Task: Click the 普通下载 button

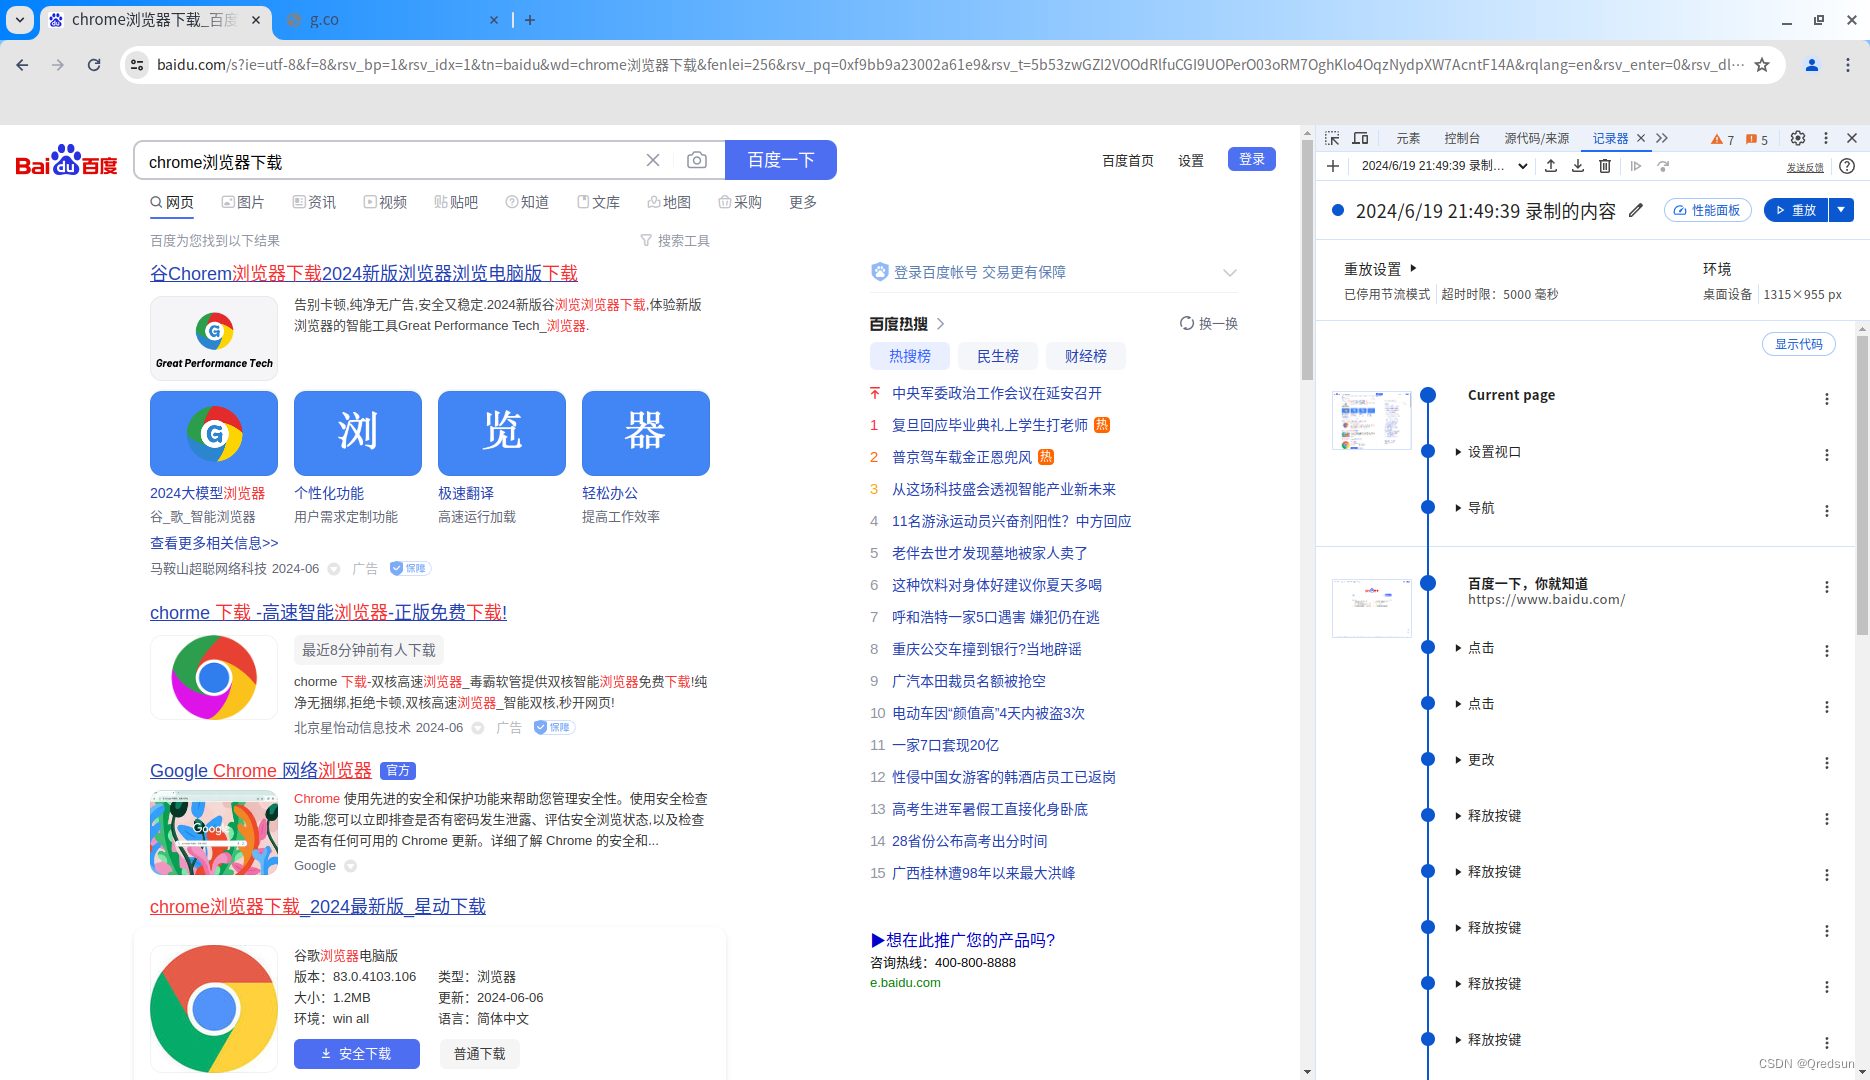Action: point(480,1054)
